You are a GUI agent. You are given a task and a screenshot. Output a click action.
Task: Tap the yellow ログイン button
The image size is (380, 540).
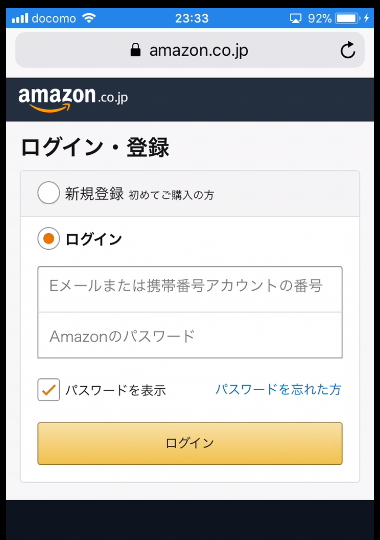(x=190, y=443)
